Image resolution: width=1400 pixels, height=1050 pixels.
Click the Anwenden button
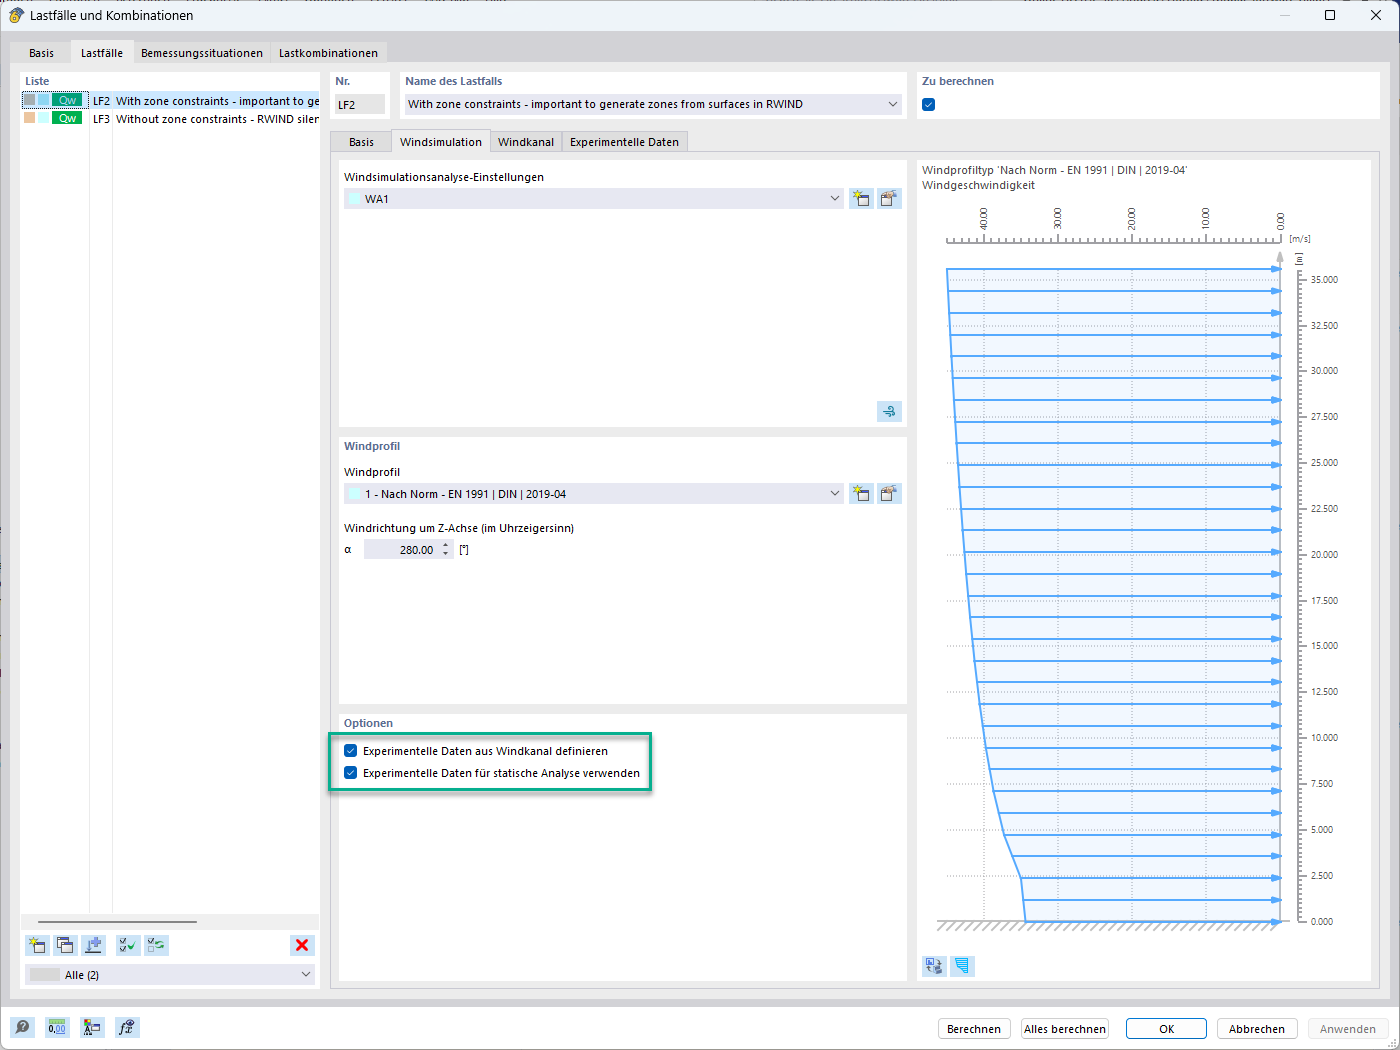click(1347, 1028)
